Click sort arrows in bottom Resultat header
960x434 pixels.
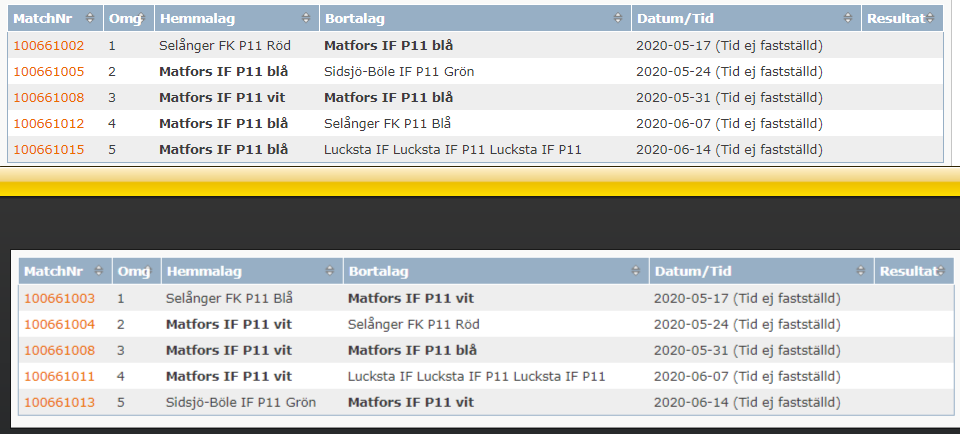click(x=943, y=271)
